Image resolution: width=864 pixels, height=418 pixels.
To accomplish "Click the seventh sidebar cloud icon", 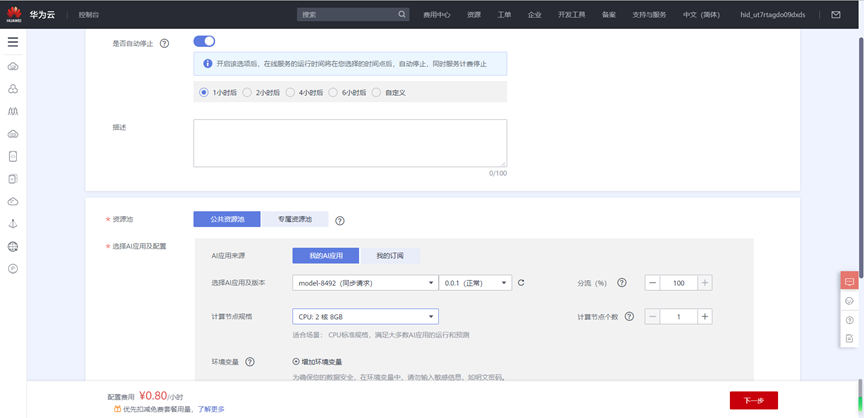I will click(13, 202).
